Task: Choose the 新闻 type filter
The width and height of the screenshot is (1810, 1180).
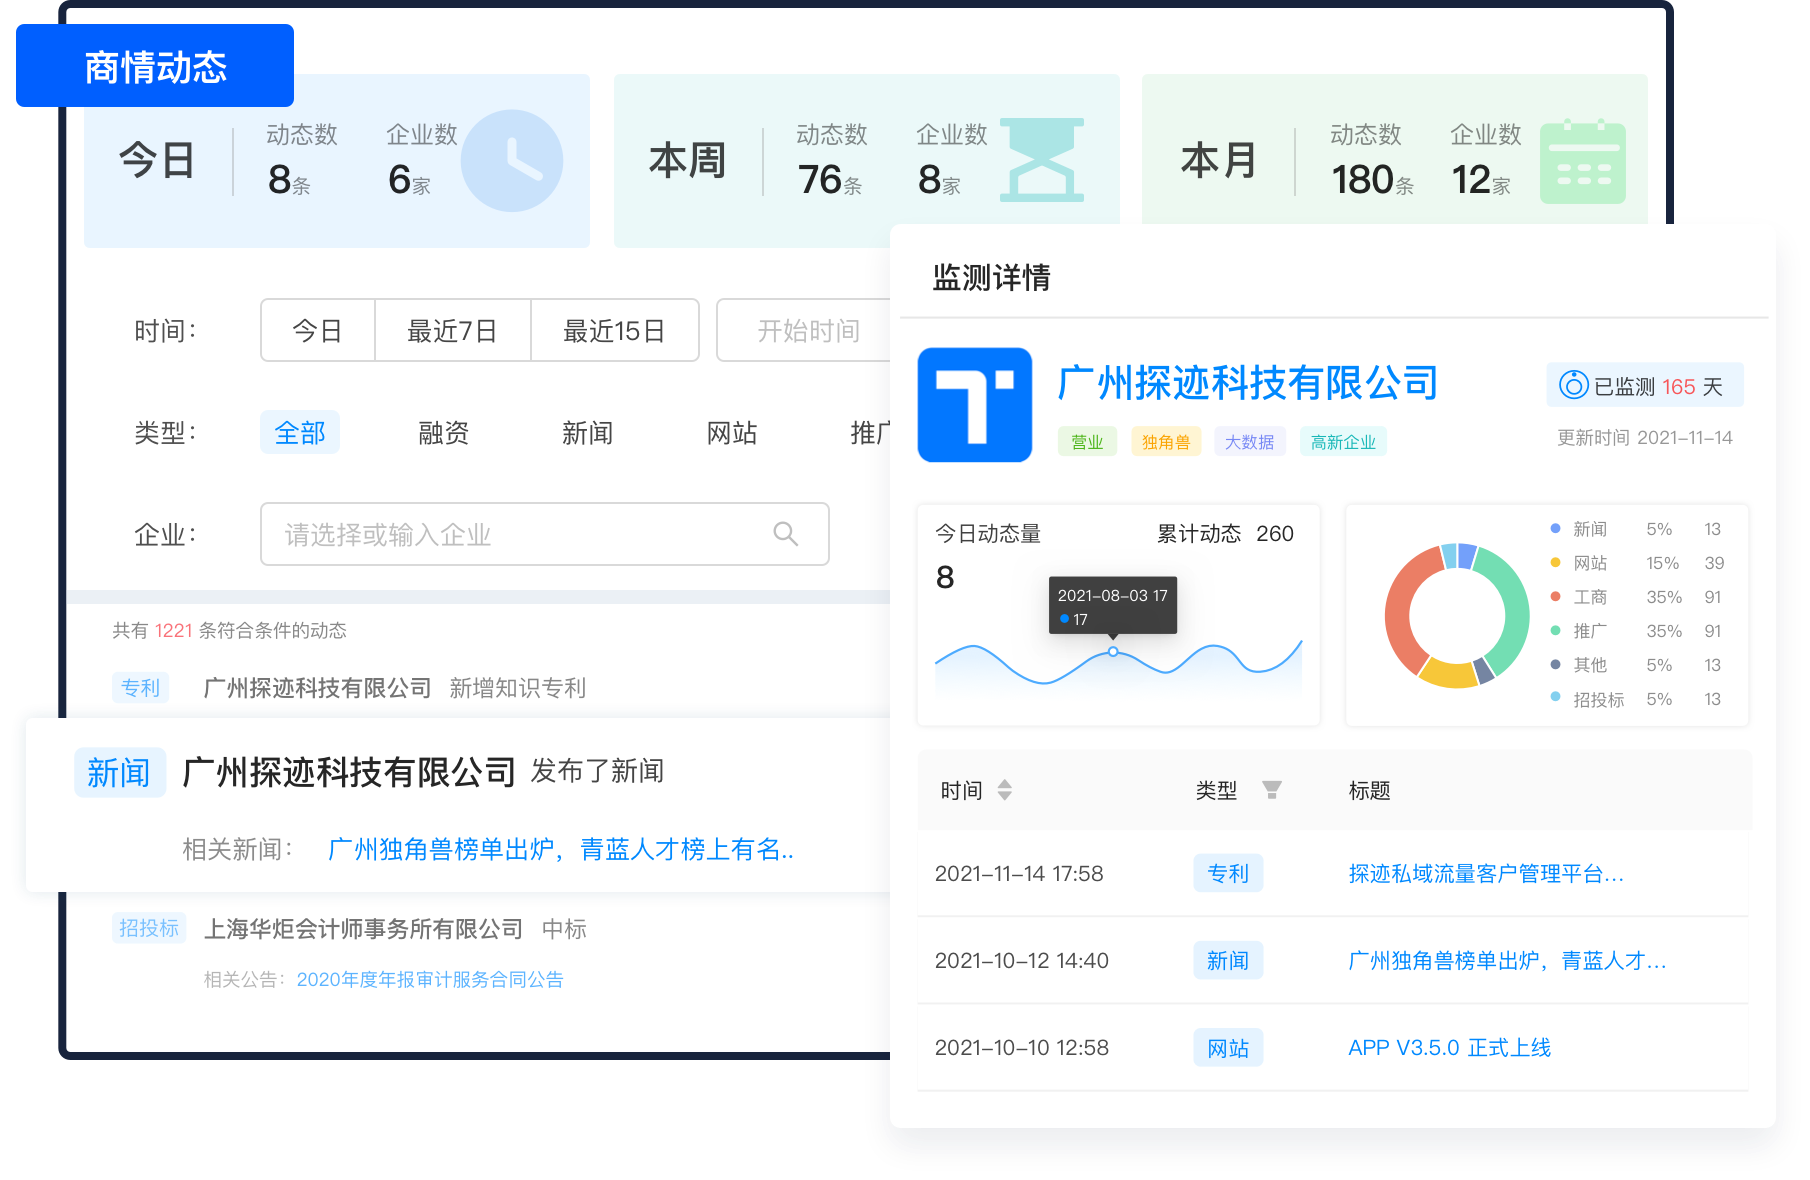Action: [588, 432]
